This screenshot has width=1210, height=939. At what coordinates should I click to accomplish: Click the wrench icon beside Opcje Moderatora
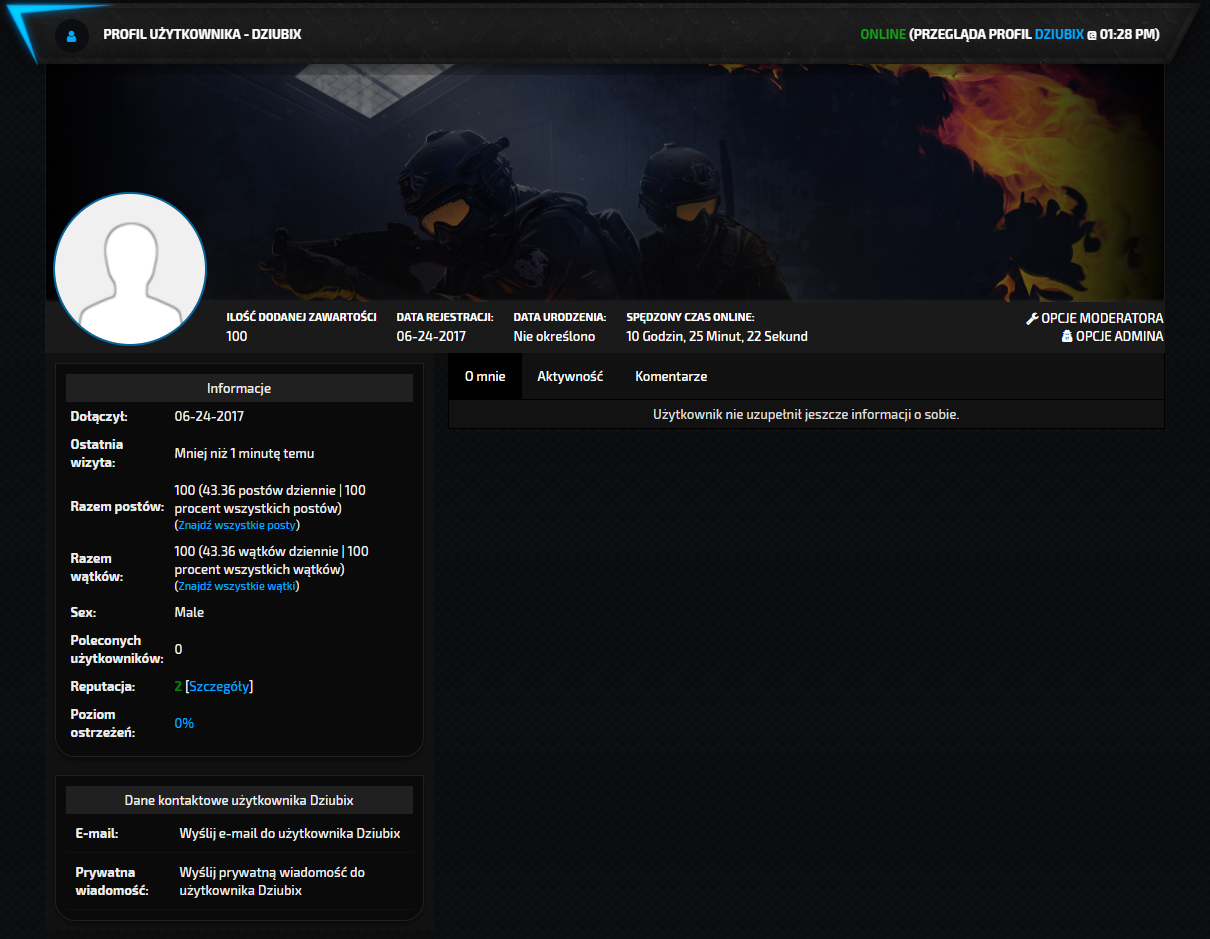(x=1033, y=319)
